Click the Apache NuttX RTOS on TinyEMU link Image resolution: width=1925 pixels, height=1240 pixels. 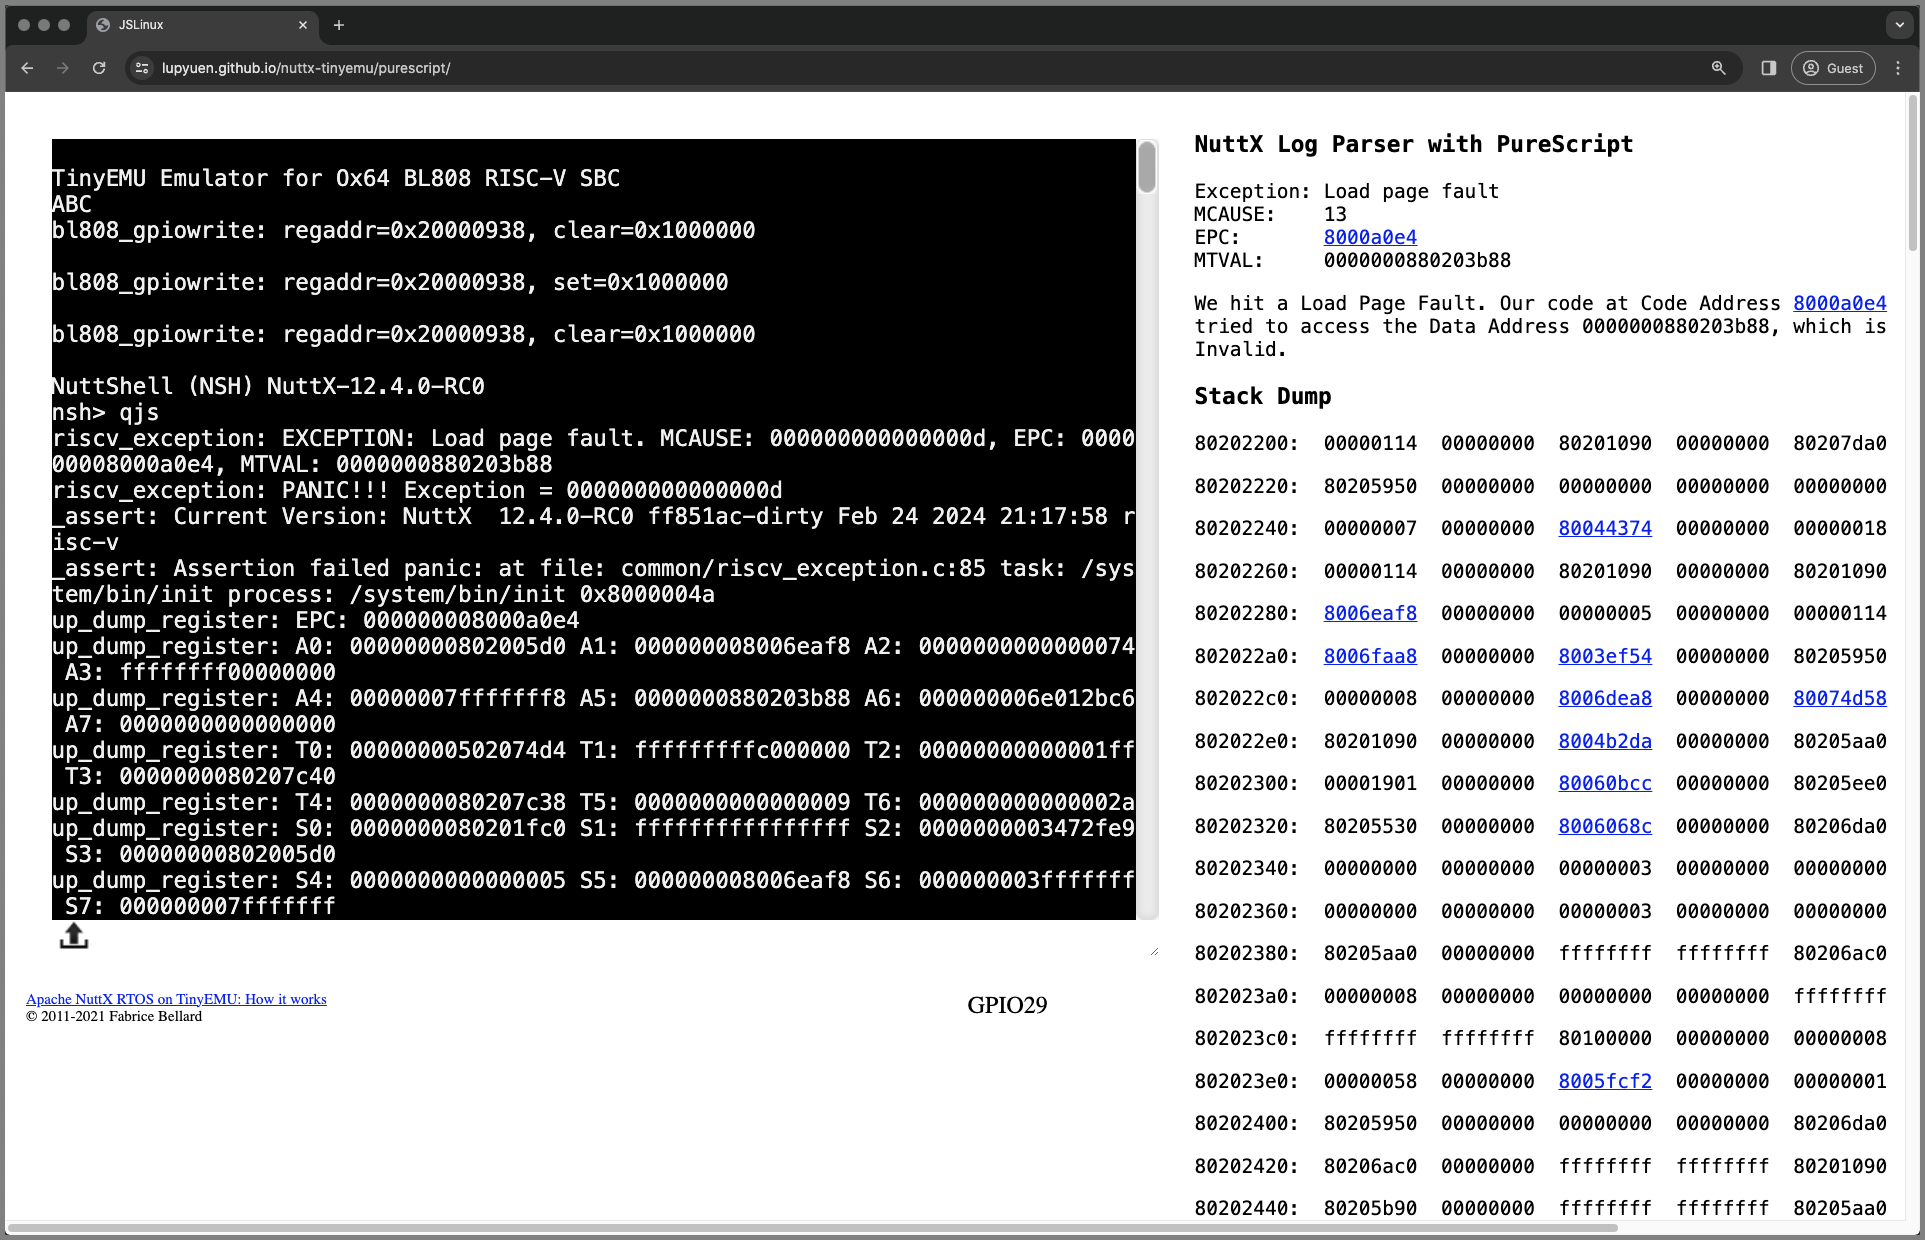point(175,998)
